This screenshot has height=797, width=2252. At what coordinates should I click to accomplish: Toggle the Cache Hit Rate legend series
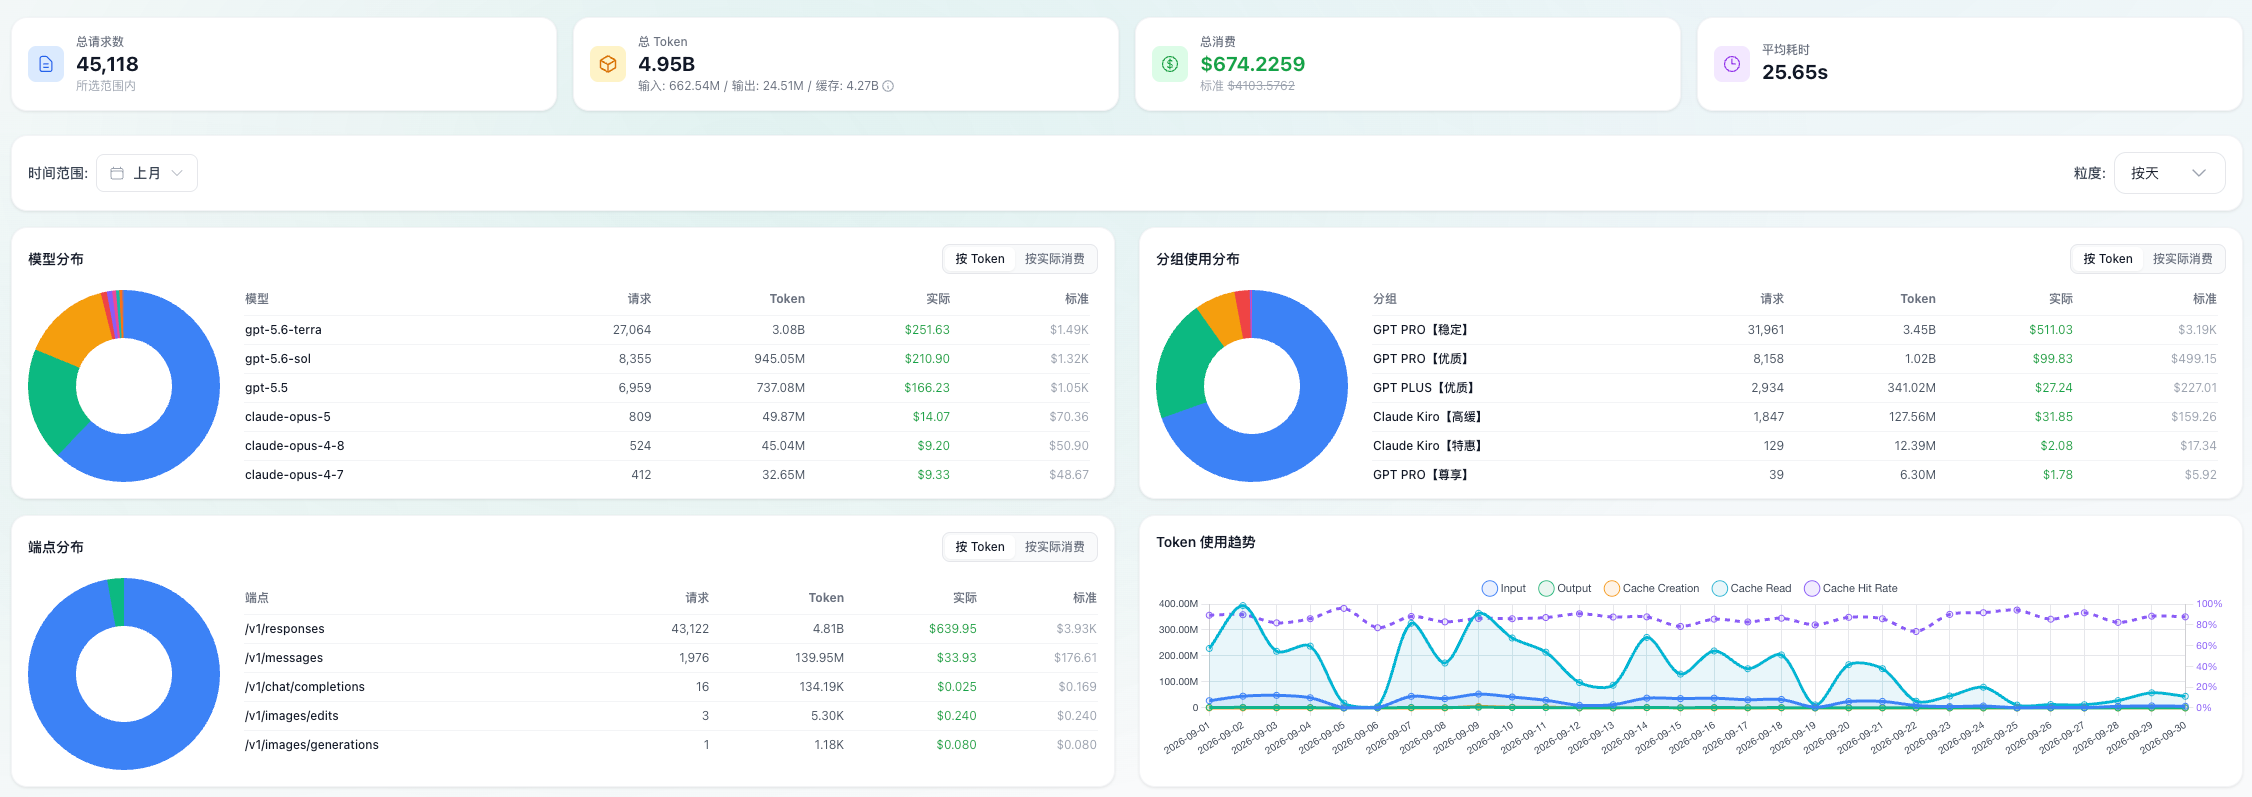click(1850, 588)
